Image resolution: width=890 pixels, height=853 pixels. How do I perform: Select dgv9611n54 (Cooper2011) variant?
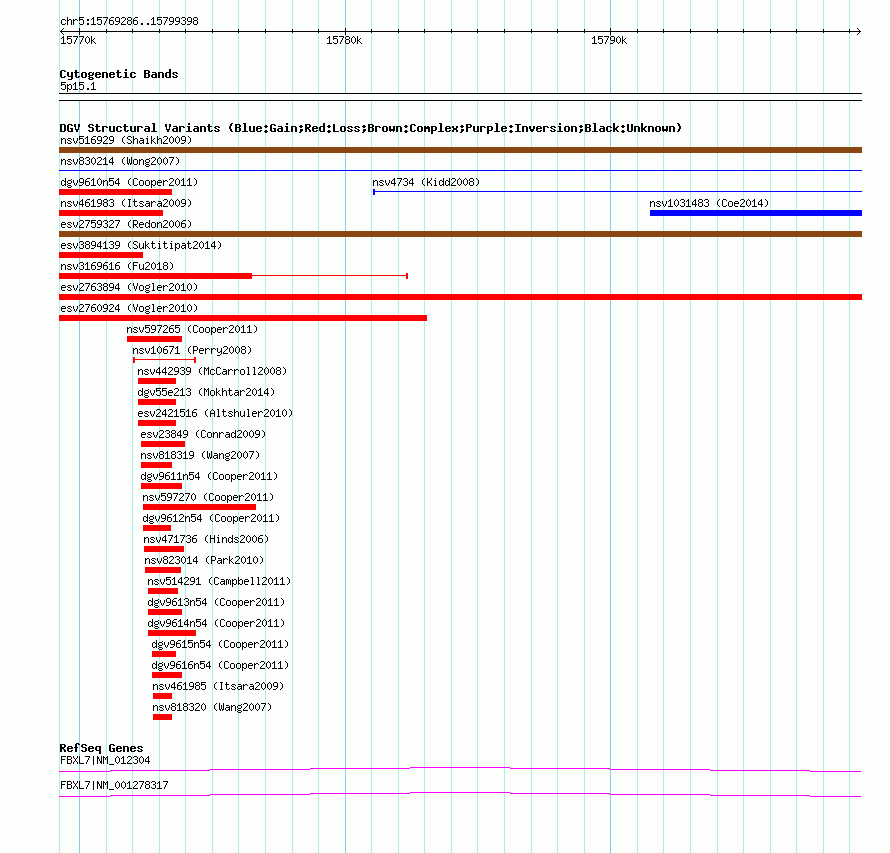coord(209,476)
